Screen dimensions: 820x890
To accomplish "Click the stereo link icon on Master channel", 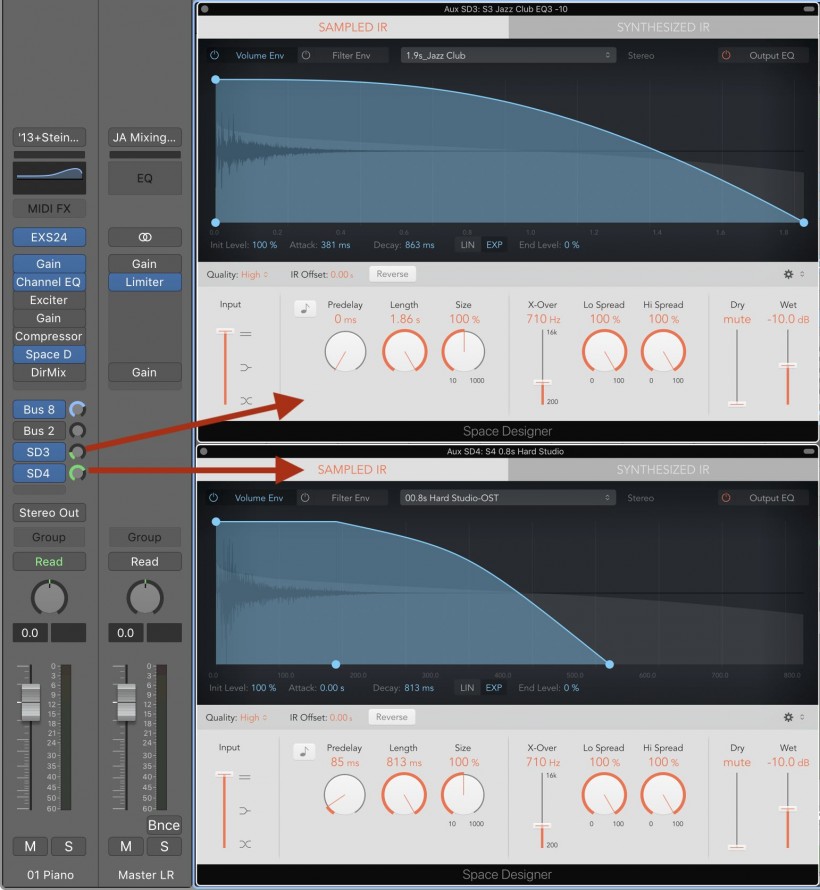I will [145, 237].
